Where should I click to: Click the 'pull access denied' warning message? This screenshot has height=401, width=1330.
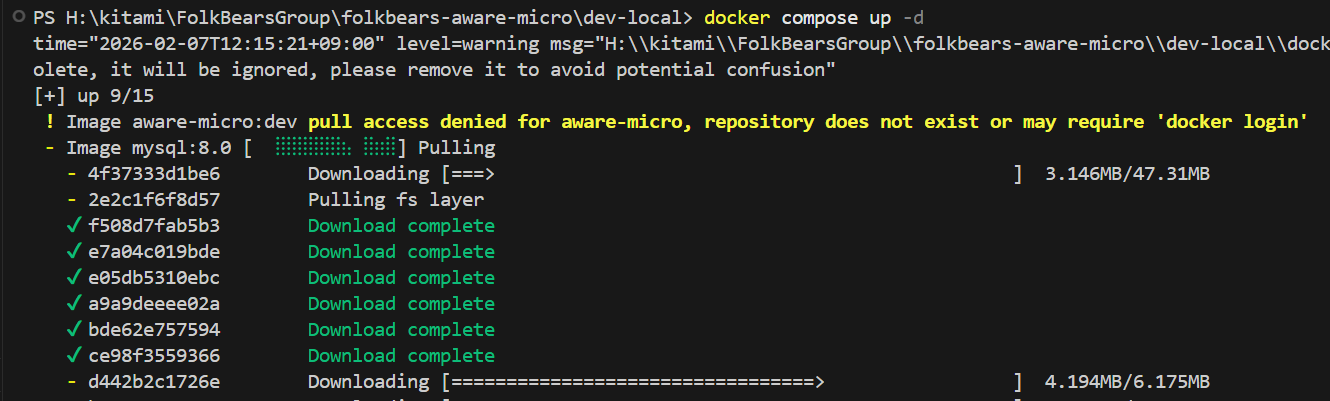tap(808, 122)
